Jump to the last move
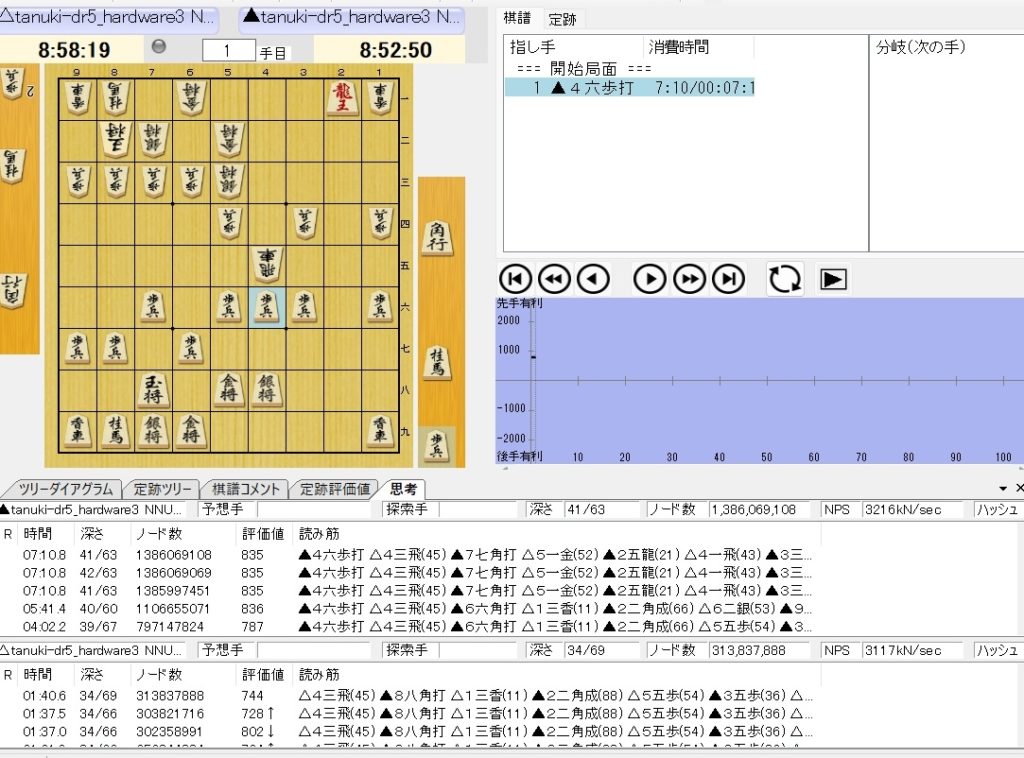The image size is (1024, 758). tap(728, 279)
